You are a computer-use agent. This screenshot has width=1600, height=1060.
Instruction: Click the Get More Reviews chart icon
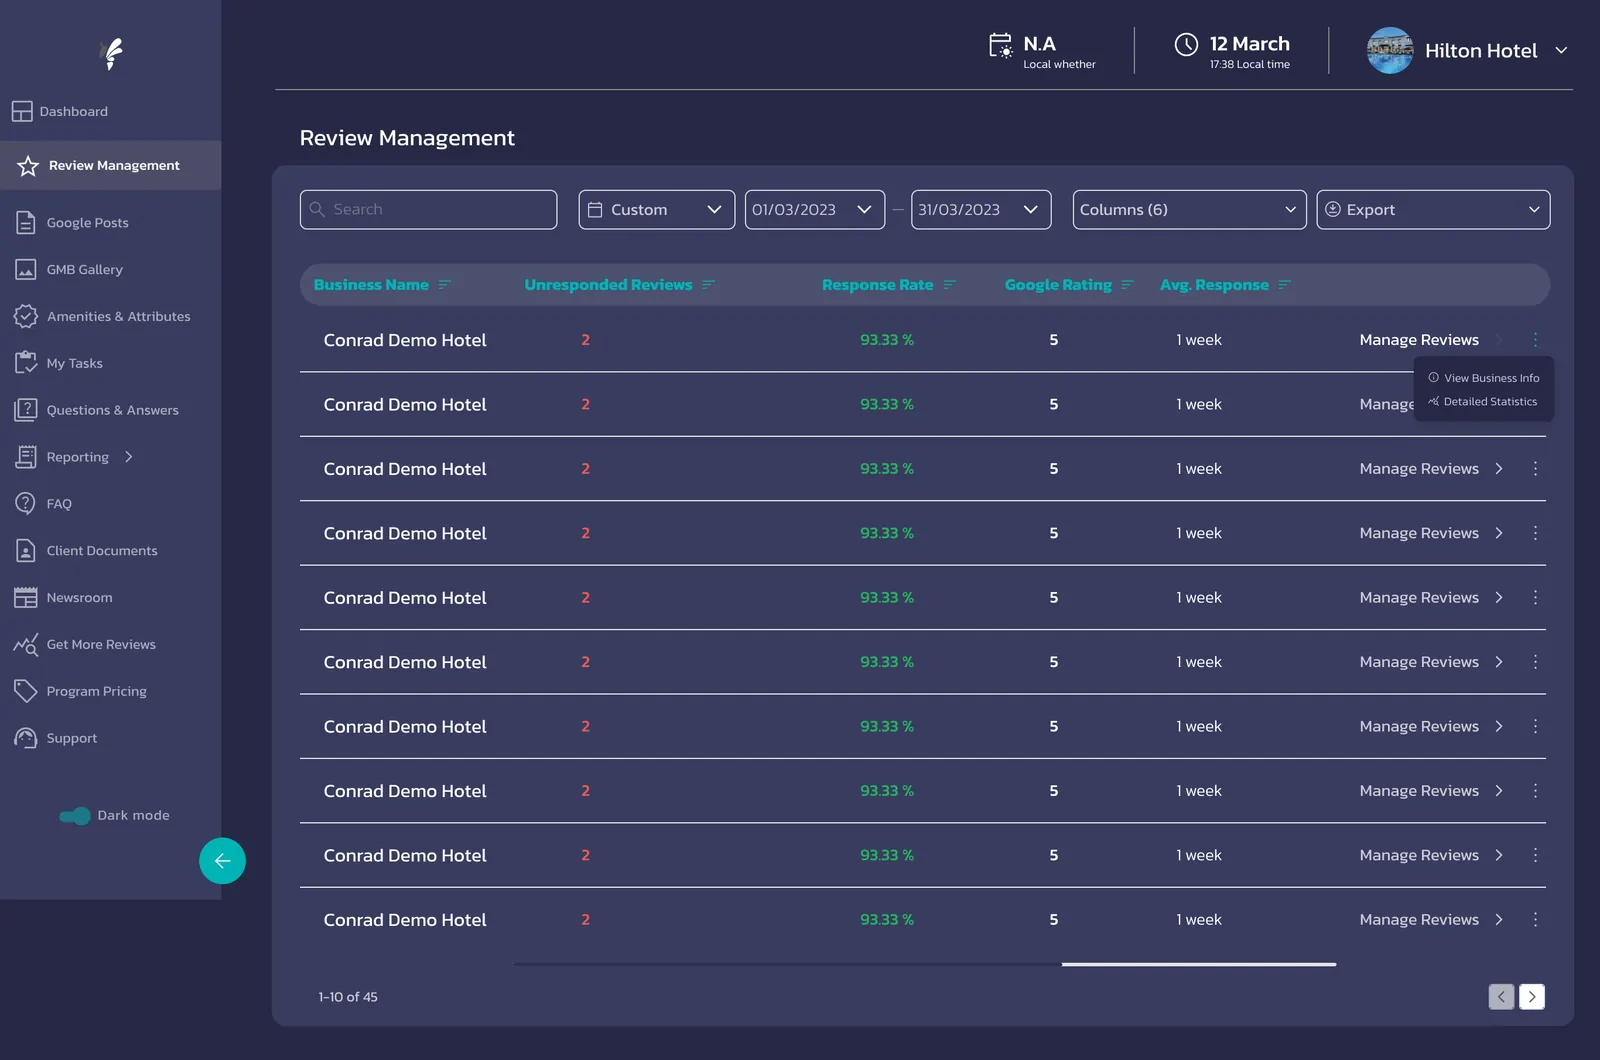click(x=26, y=644)
